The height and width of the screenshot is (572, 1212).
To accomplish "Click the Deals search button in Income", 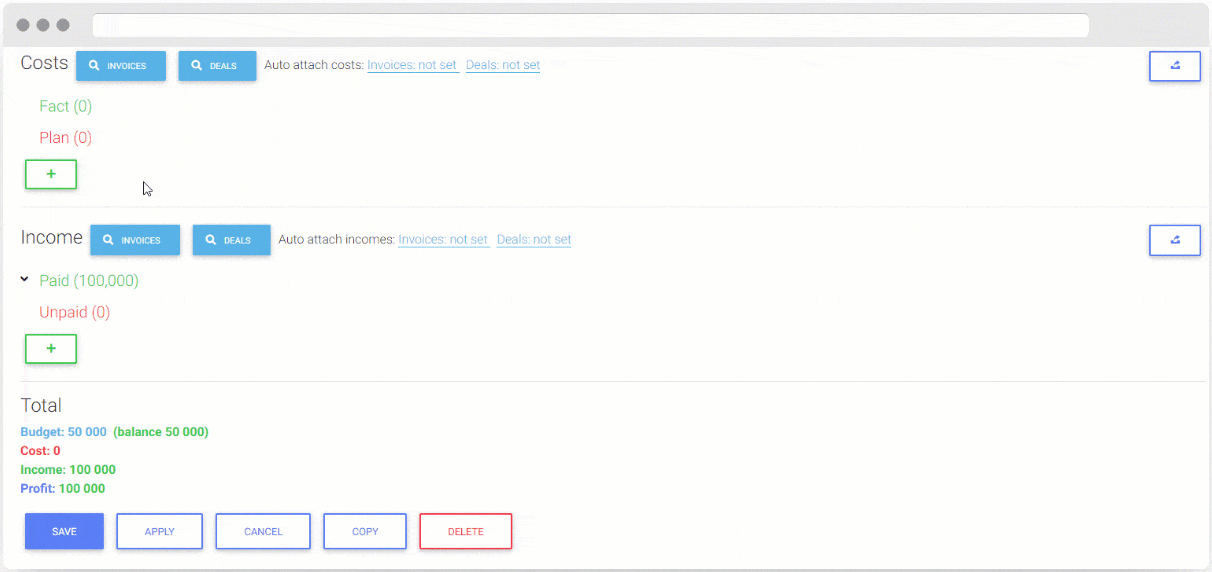I will [231, 240].
